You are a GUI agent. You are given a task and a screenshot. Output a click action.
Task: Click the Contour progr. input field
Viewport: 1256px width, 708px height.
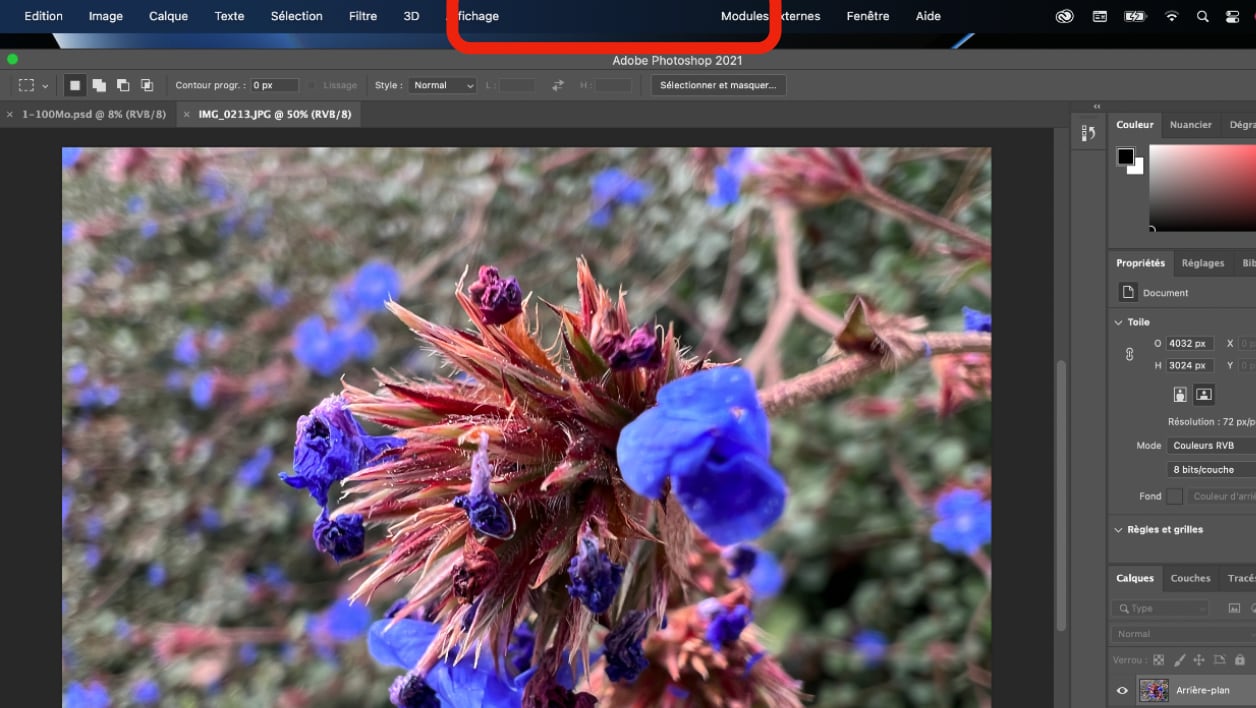(x=274, y=86)
